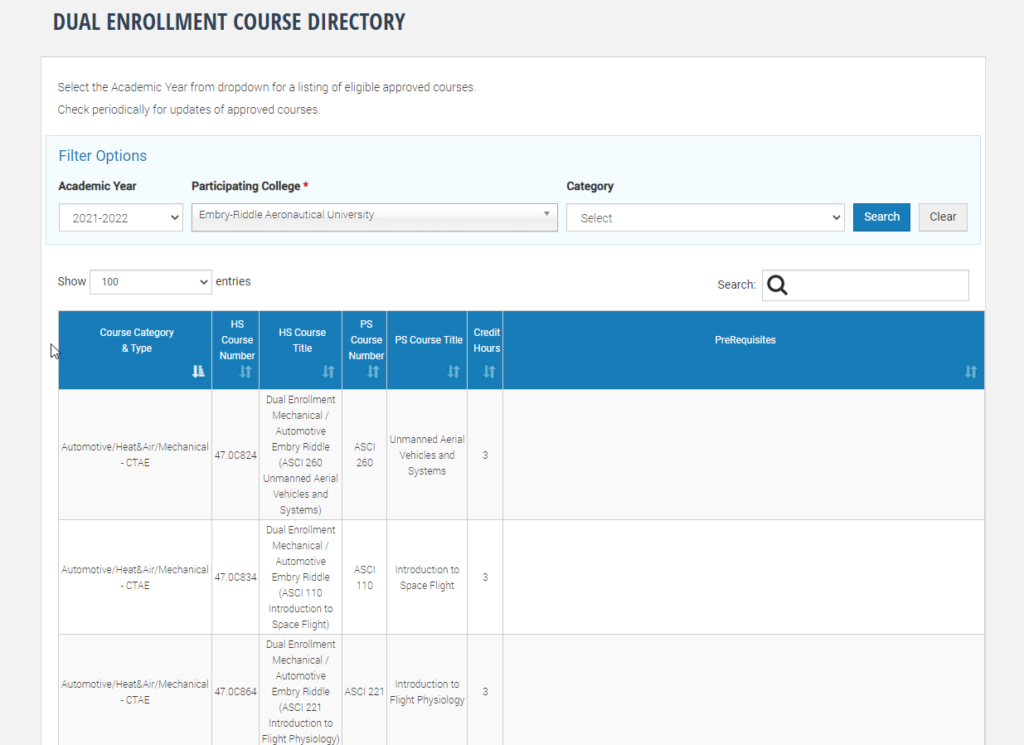The image size is (1024, 745).
Task: Focus the table Search text field
Action: [x=878, y=286]
